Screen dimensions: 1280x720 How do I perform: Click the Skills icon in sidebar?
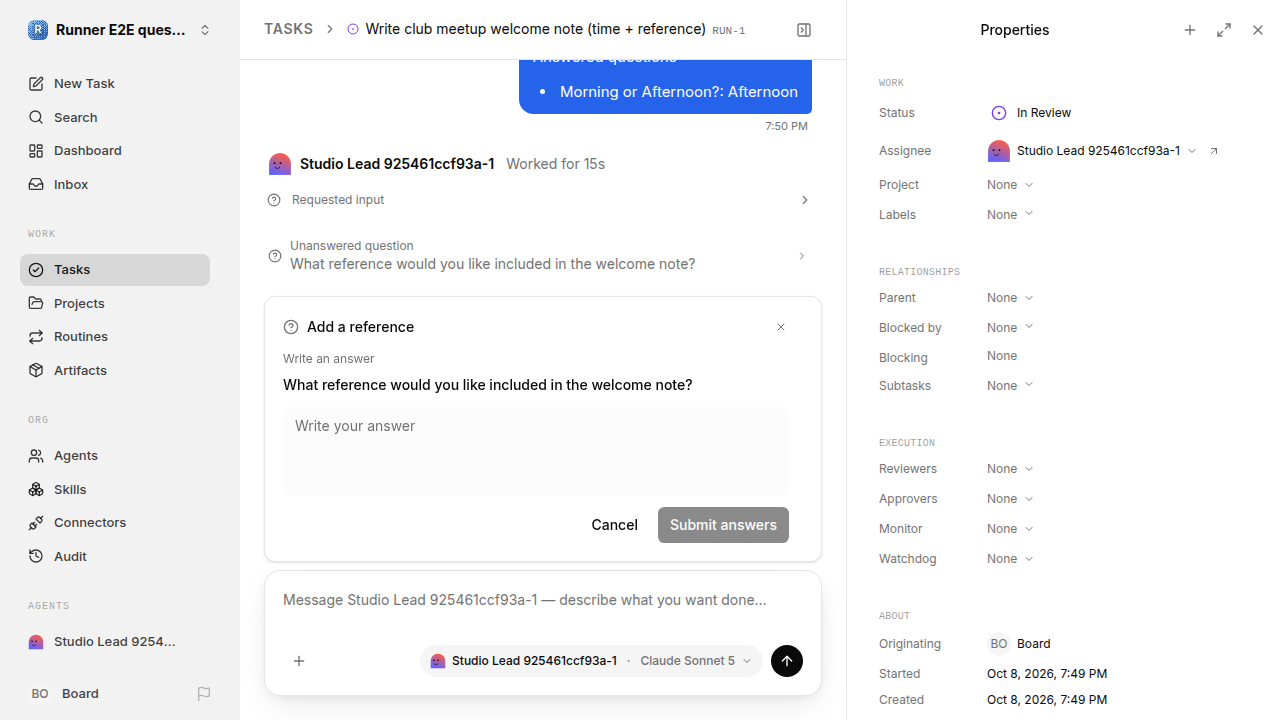(36, 489)
